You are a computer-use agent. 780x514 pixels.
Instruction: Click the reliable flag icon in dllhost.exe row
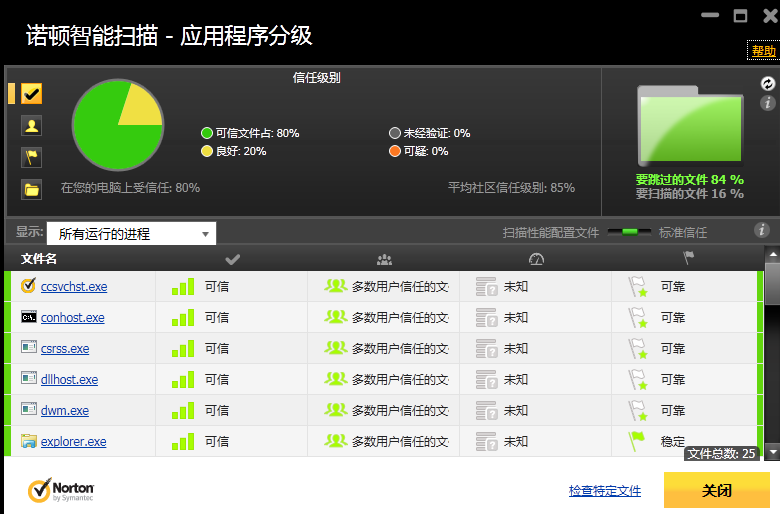click(638, 380)
